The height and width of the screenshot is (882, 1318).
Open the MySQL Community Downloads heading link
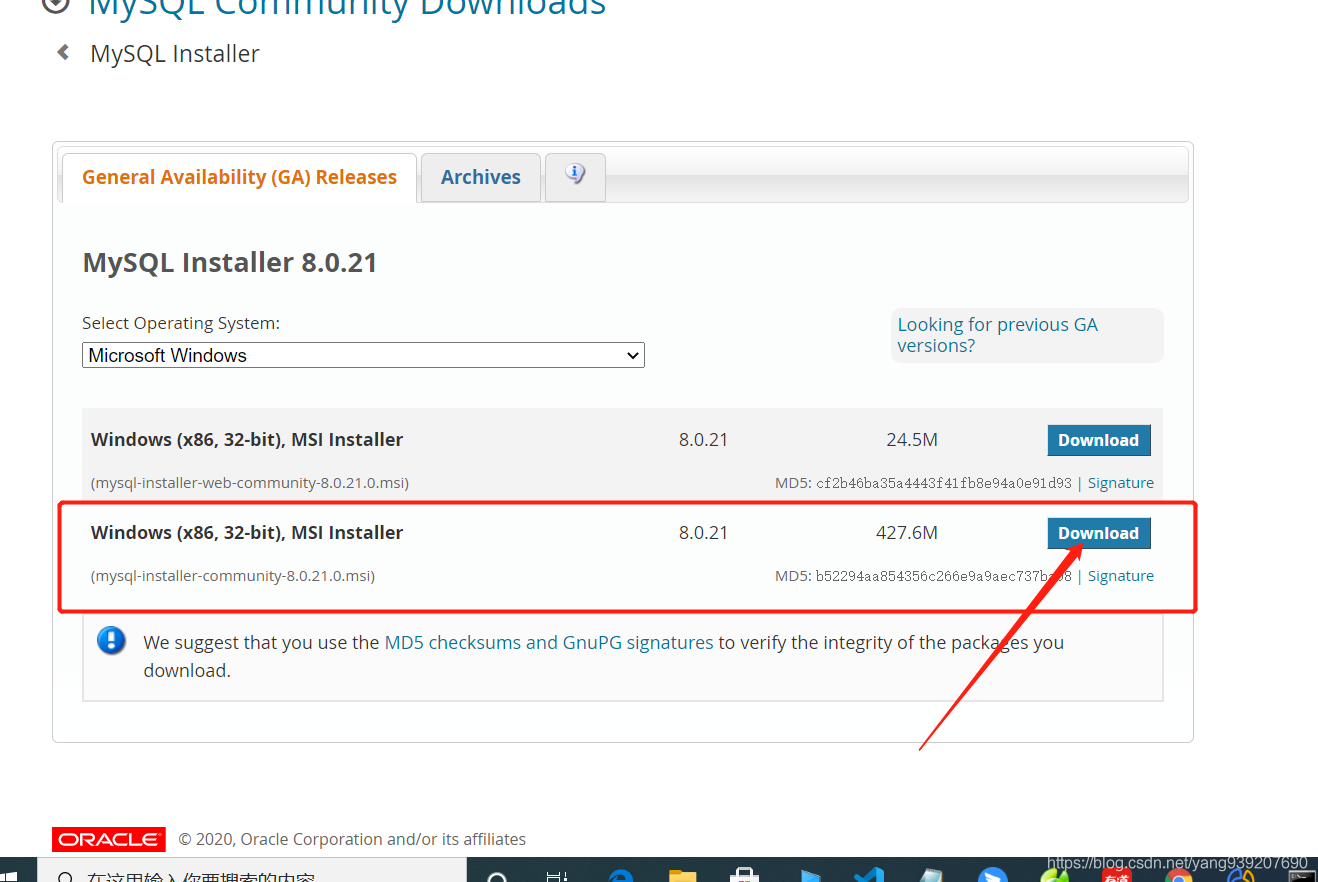(347, 8)
